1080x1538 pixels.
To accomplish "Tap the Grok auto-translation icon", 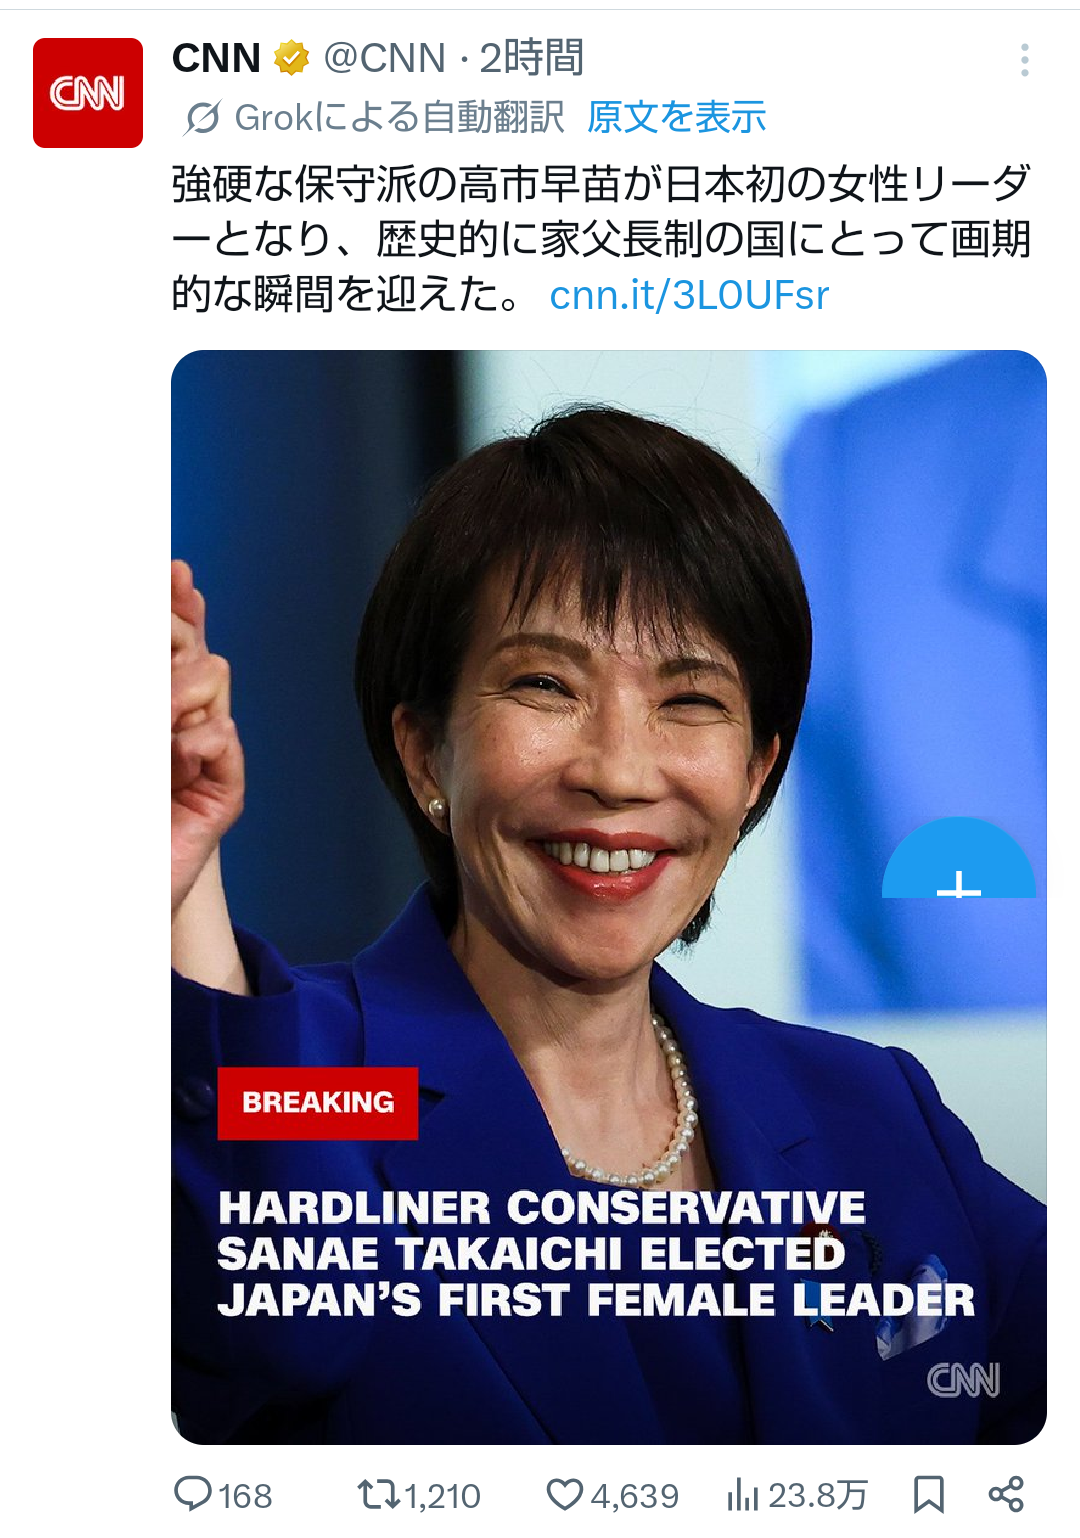I will tap(202, 118).
